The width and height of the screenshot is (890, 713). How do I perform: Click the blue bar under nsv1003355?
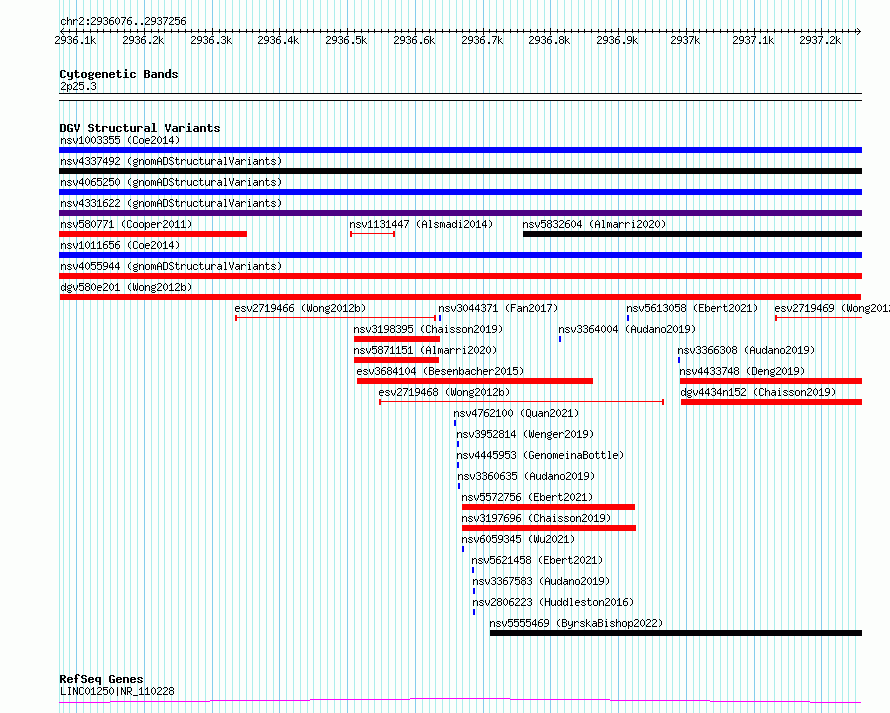click(x=460, y=150)
